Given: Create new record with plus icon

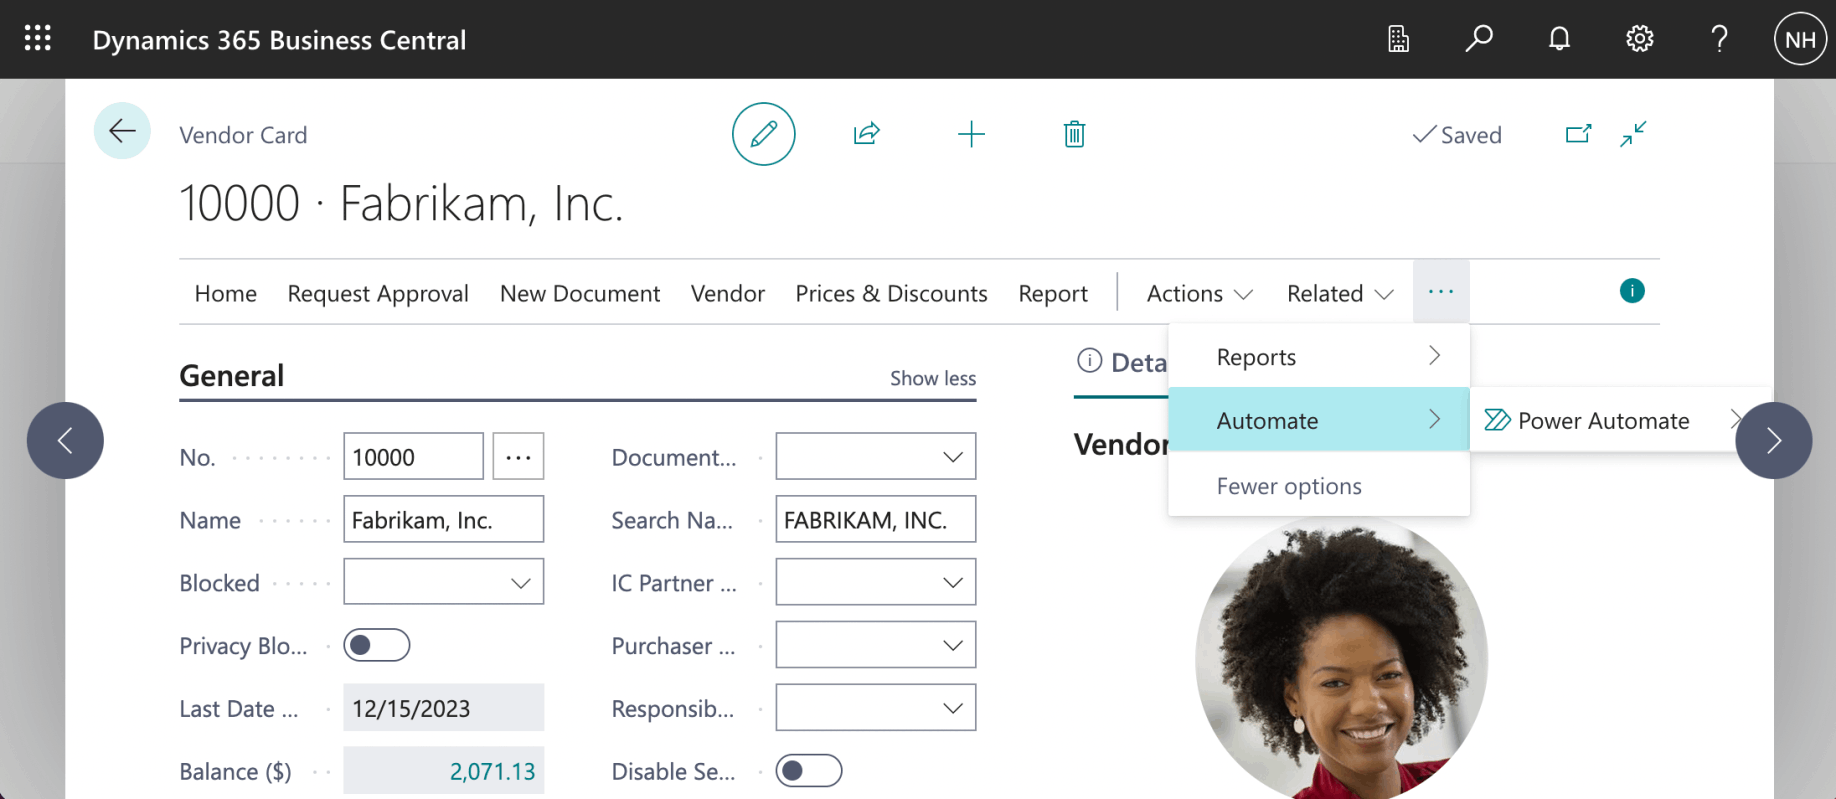Looking at the screenshot, I should click(971, 134).
